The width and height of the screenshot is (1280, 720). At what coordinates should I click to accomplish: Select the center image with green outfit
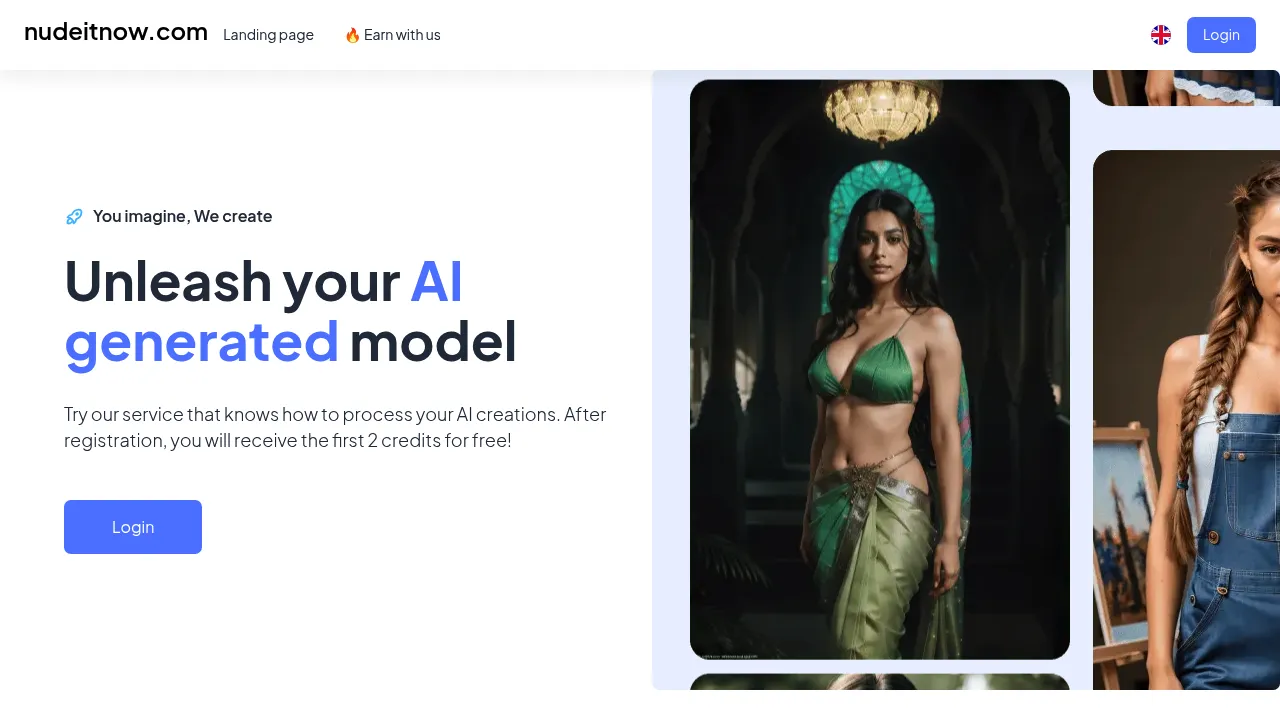pos(880,369)
